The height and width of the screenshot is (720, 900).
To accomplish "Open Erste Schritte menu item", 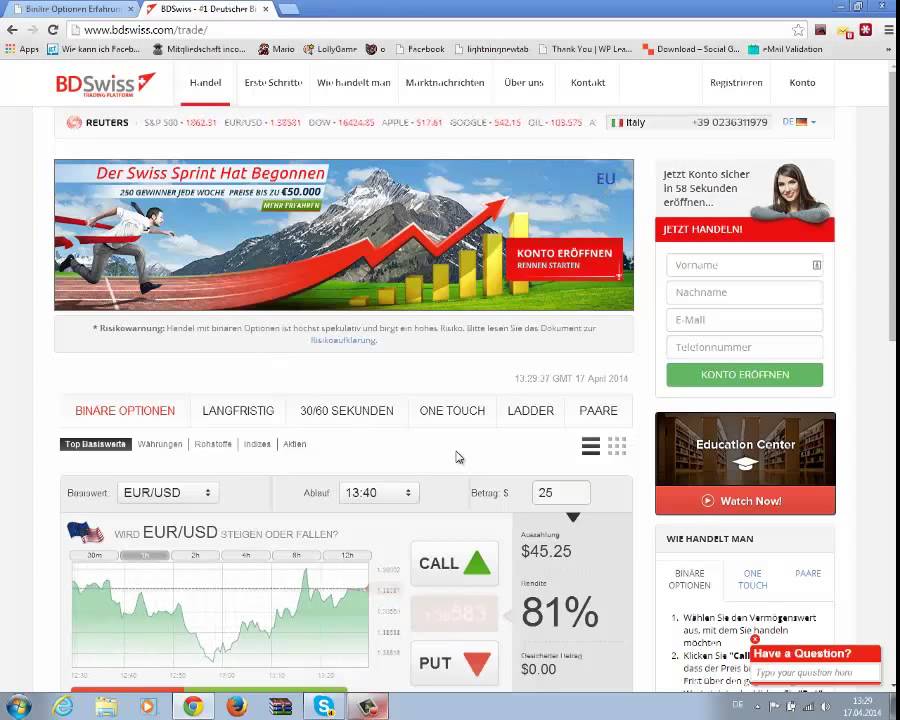I will [273, 83].
